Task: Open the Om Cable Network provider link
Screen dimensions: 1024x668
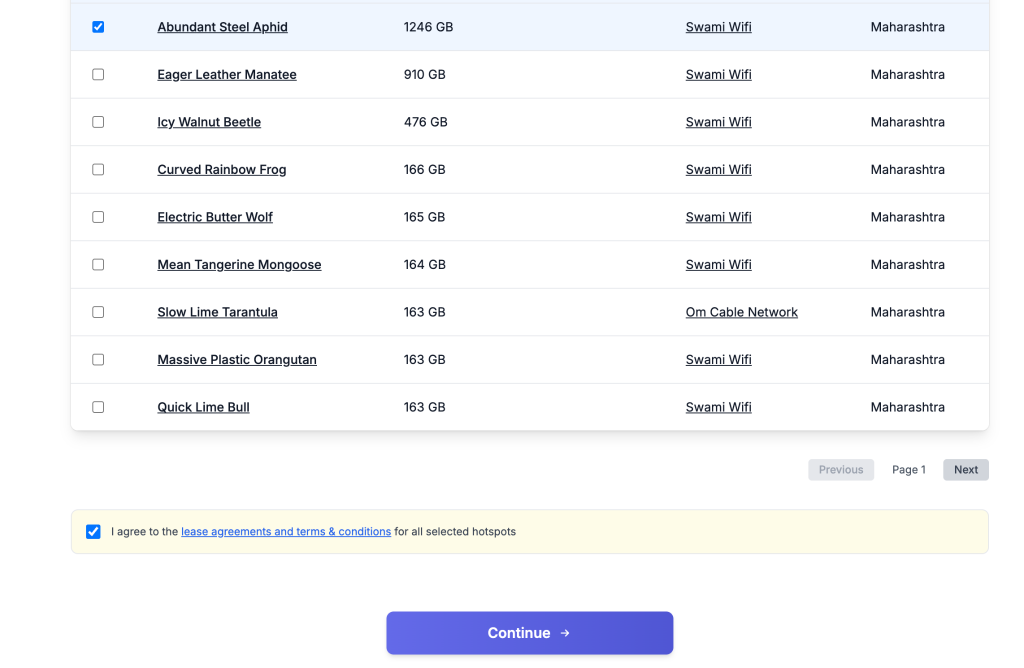Action: tap(741, 312)
